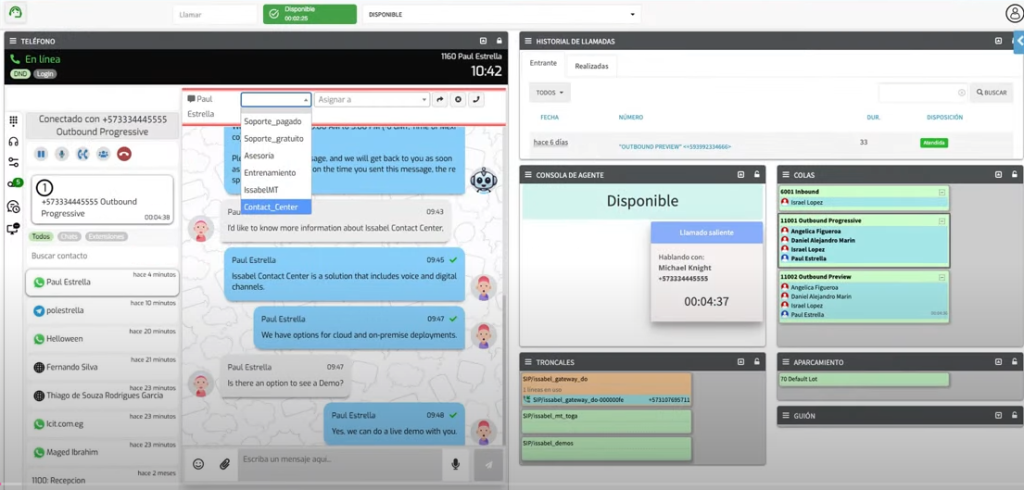Click the BUSCAR button

coord(991,93)
